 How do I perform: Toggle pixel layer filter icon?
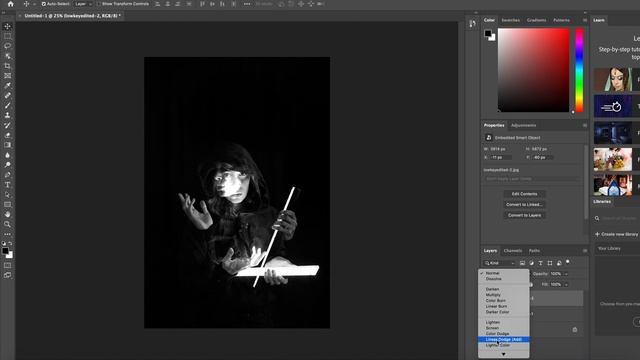click(x=522, y=263)
